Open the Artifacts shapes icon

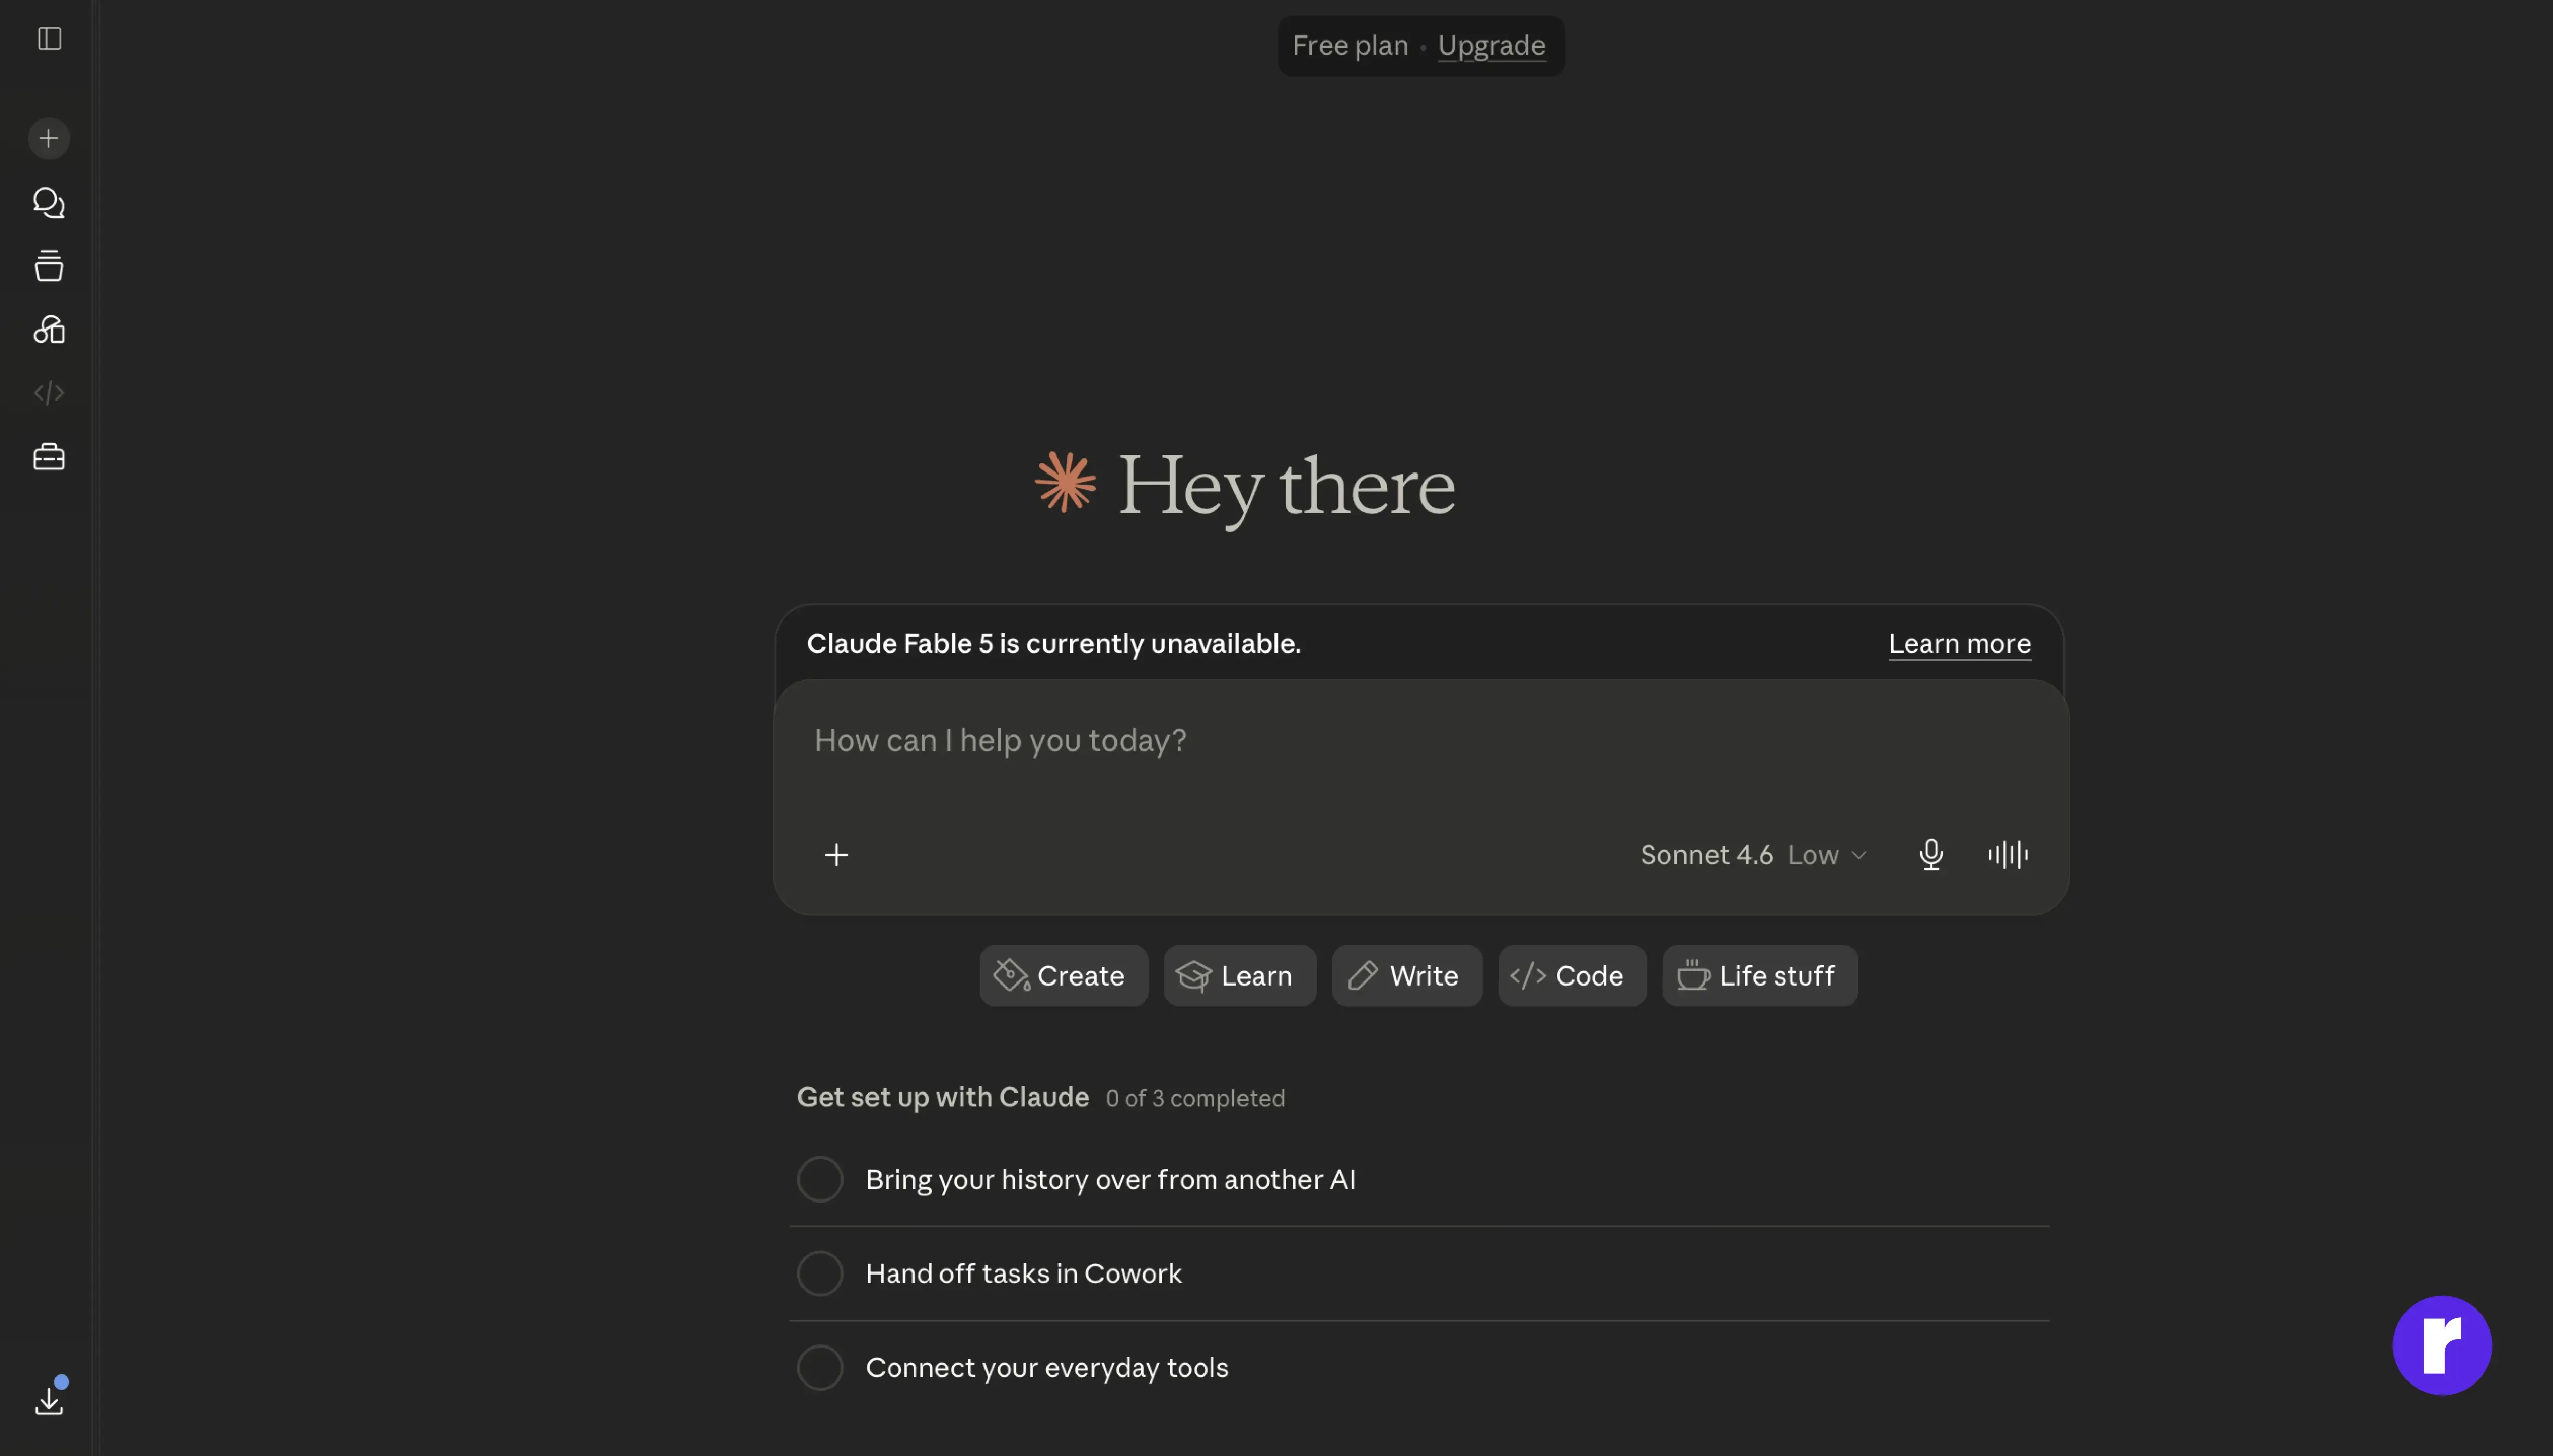[x=49, y=329]
